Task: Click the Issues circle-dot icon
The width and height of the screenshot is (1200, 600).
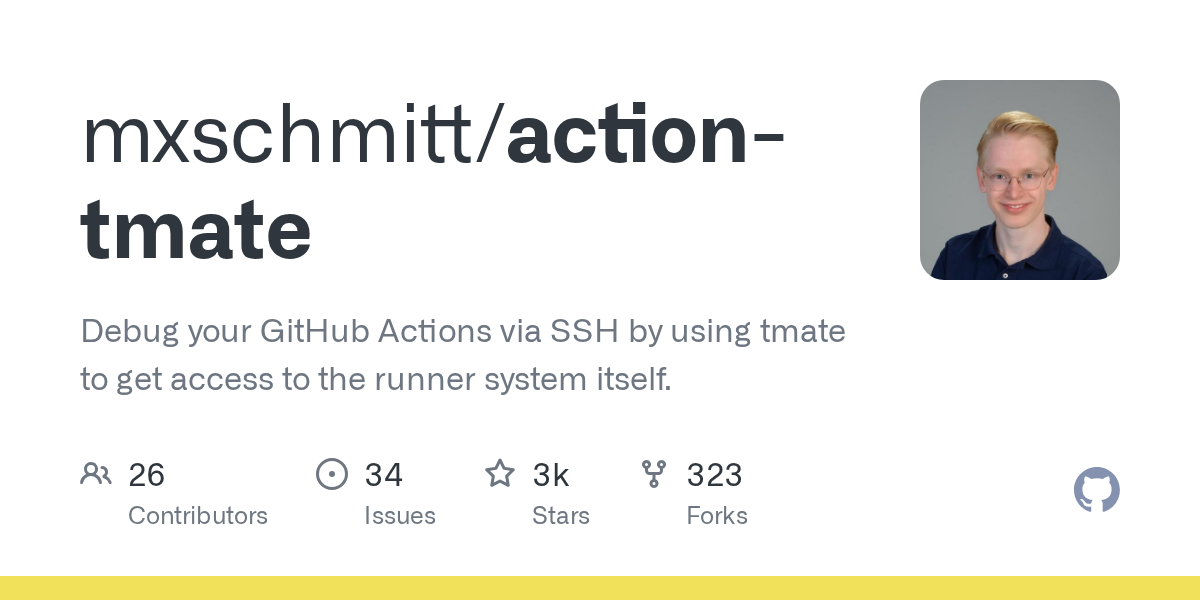Action: click(x=332, y=474)
